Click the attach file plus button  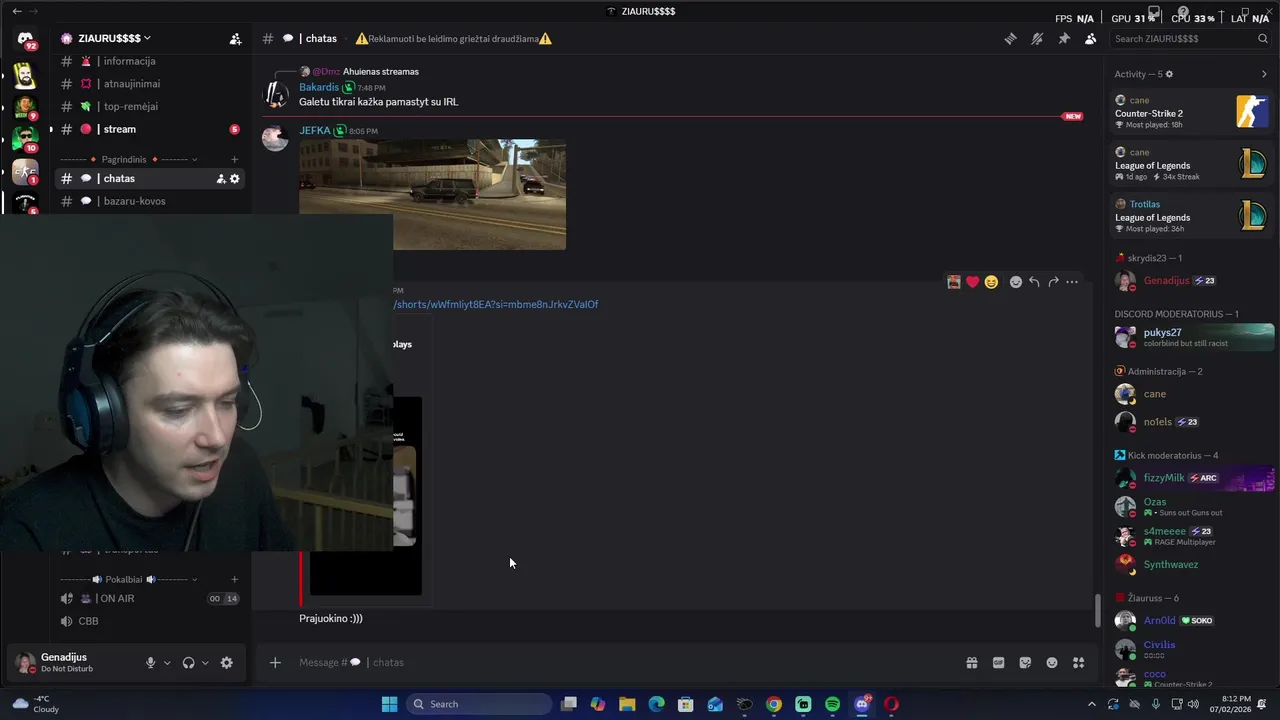pos(275,662)
